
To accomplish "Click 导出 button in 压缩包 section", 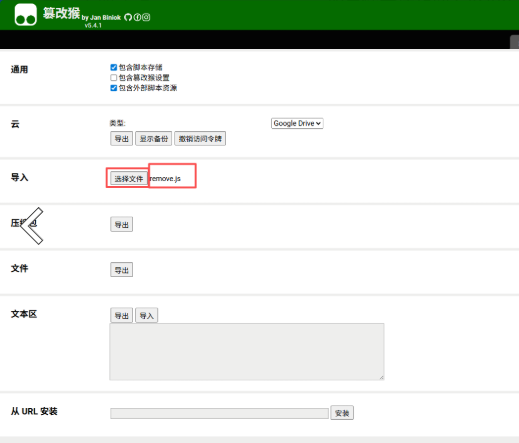I will (x=121, y=224).
